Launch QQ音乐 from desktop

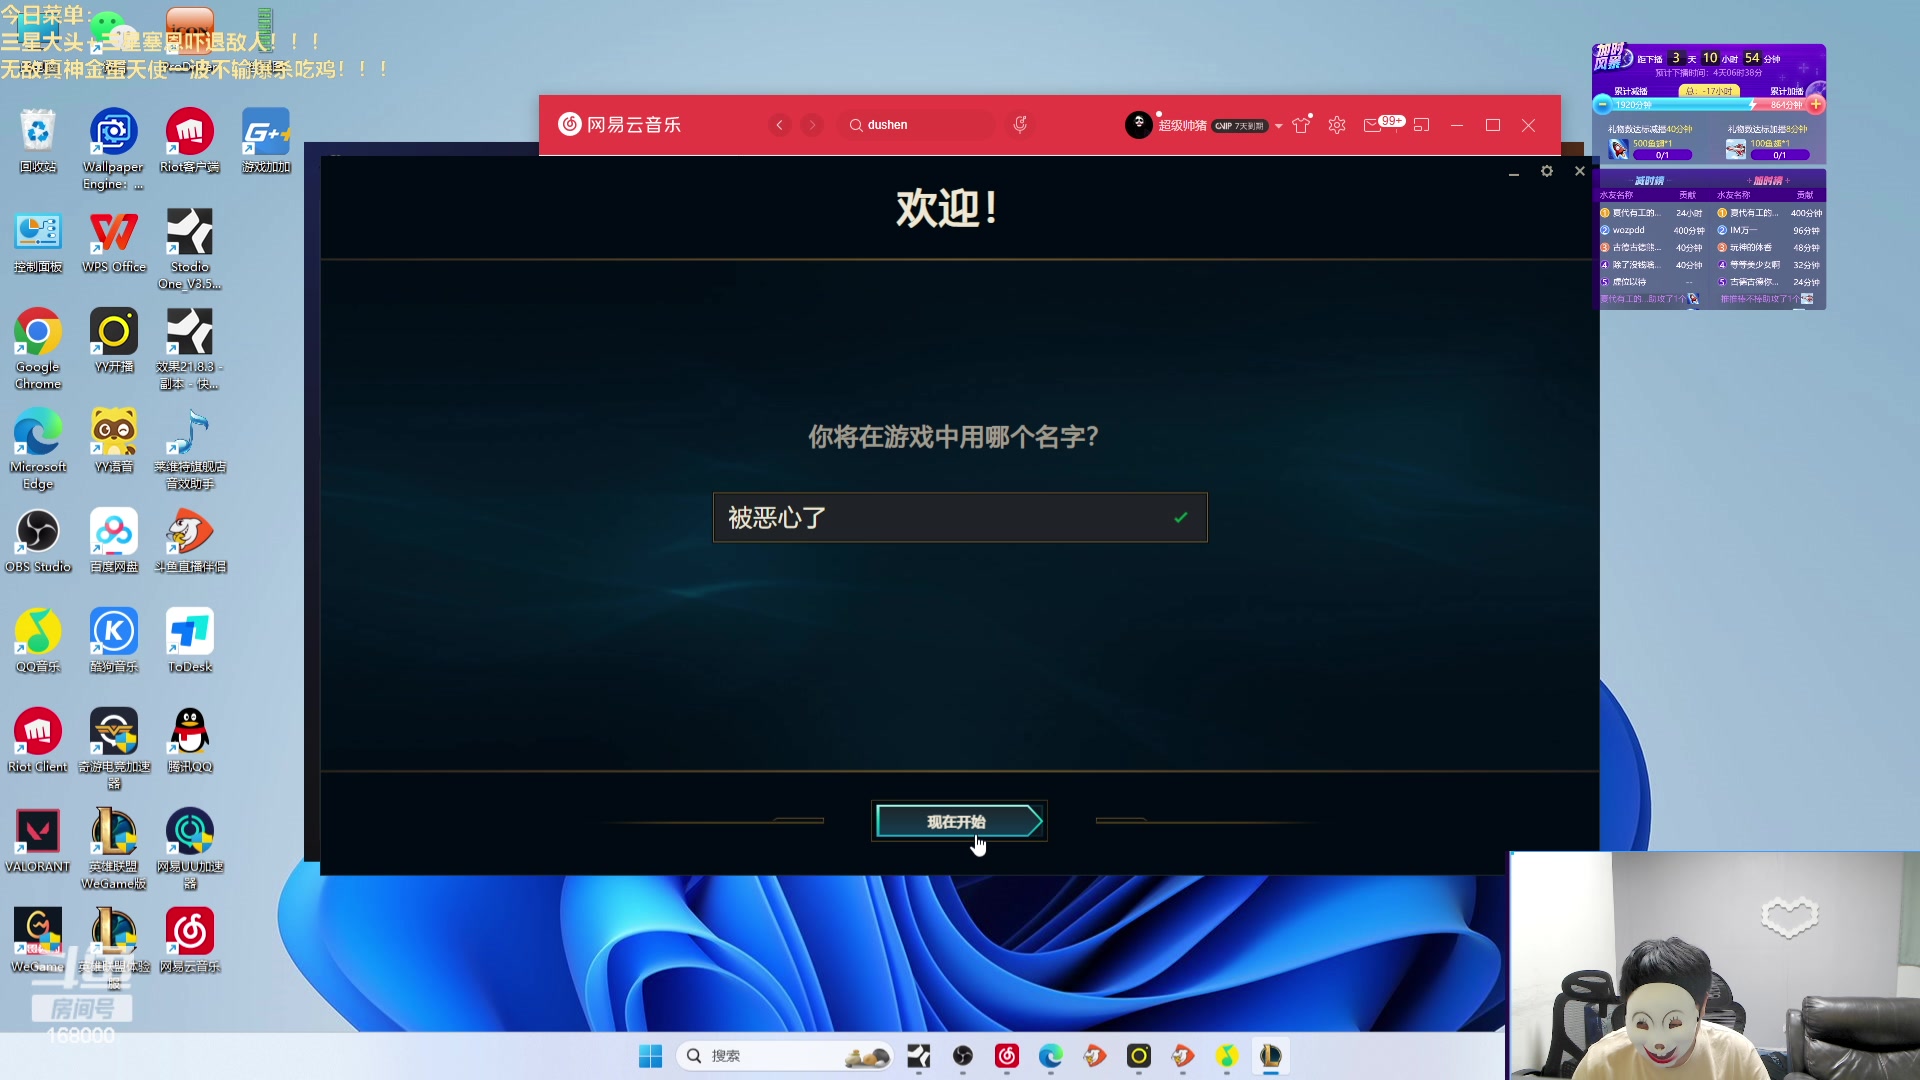coord(38,641)
